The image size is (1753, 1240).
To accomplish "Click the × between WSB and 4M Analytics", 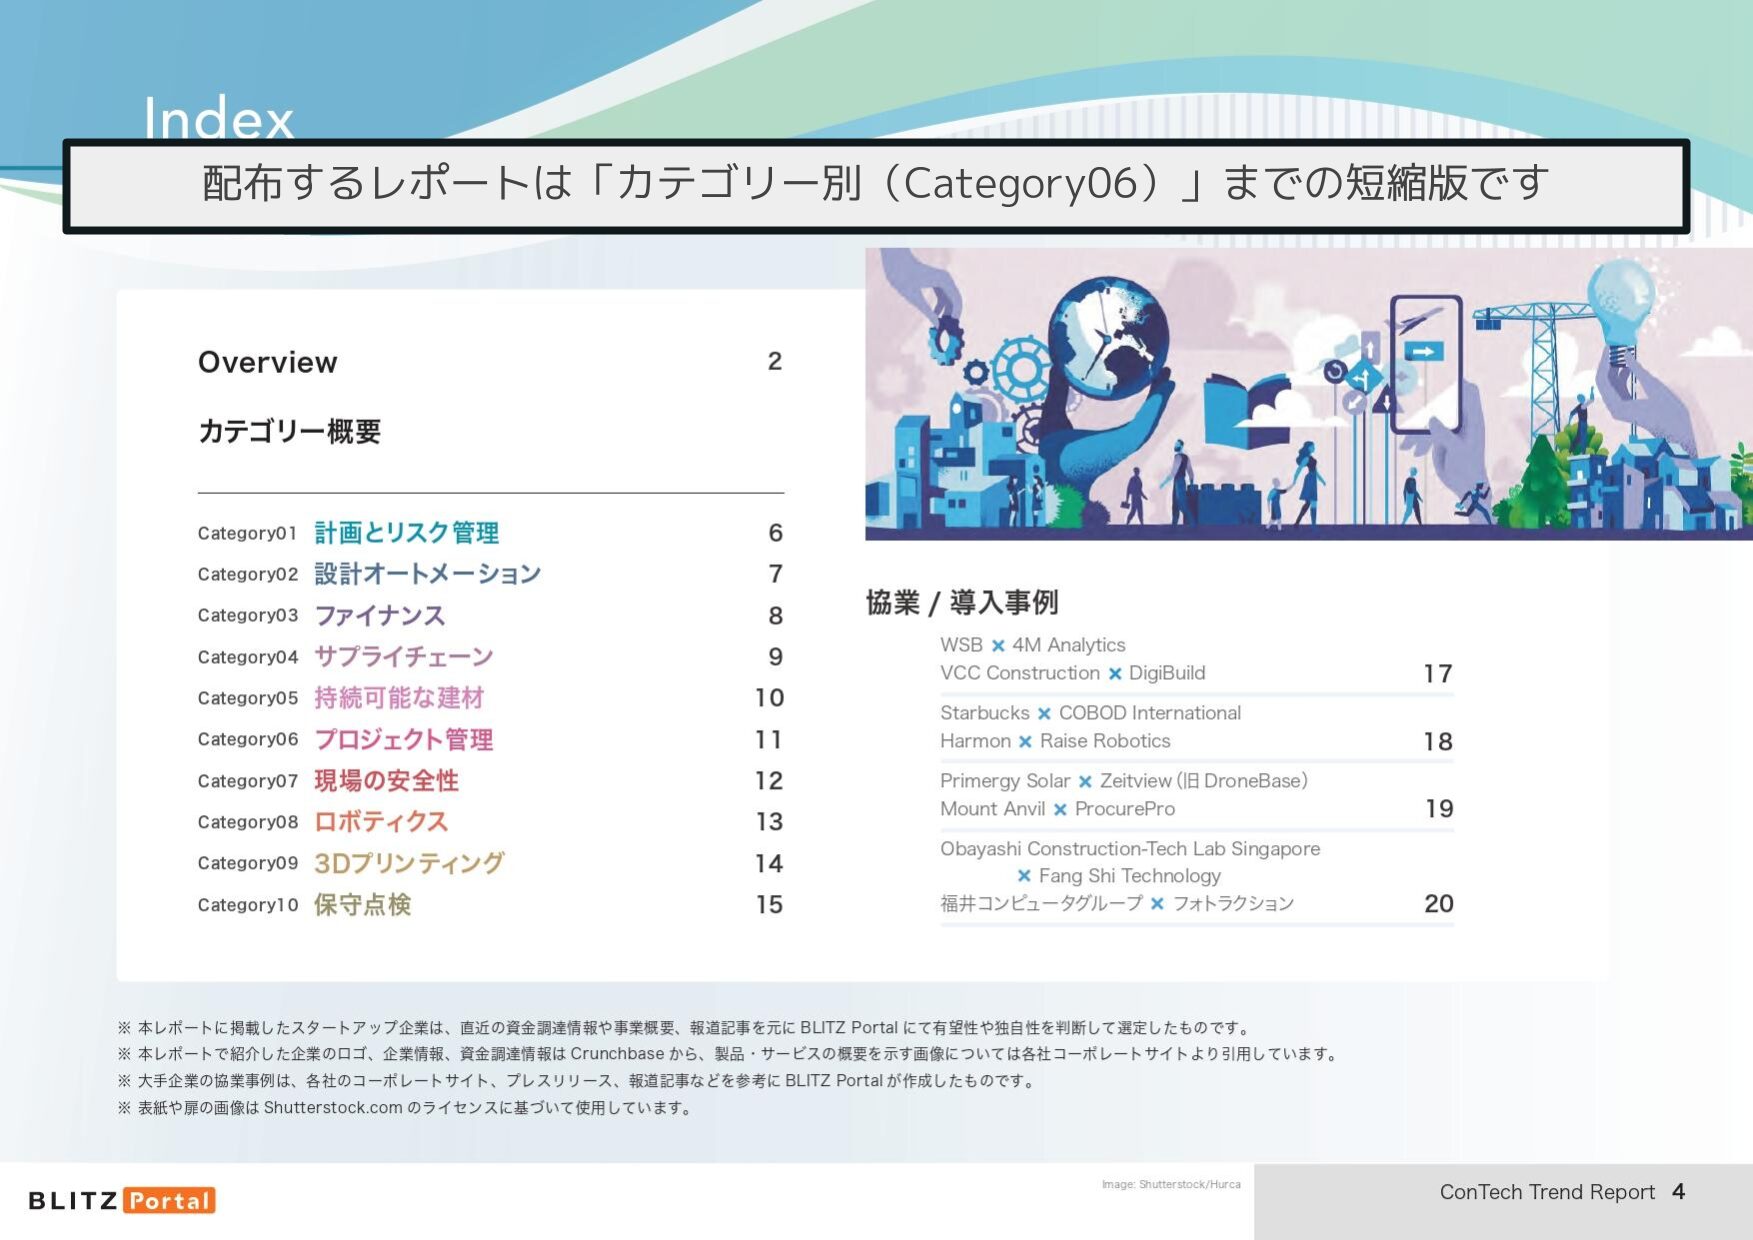I will pyautogui.click(x=997, y=646).
